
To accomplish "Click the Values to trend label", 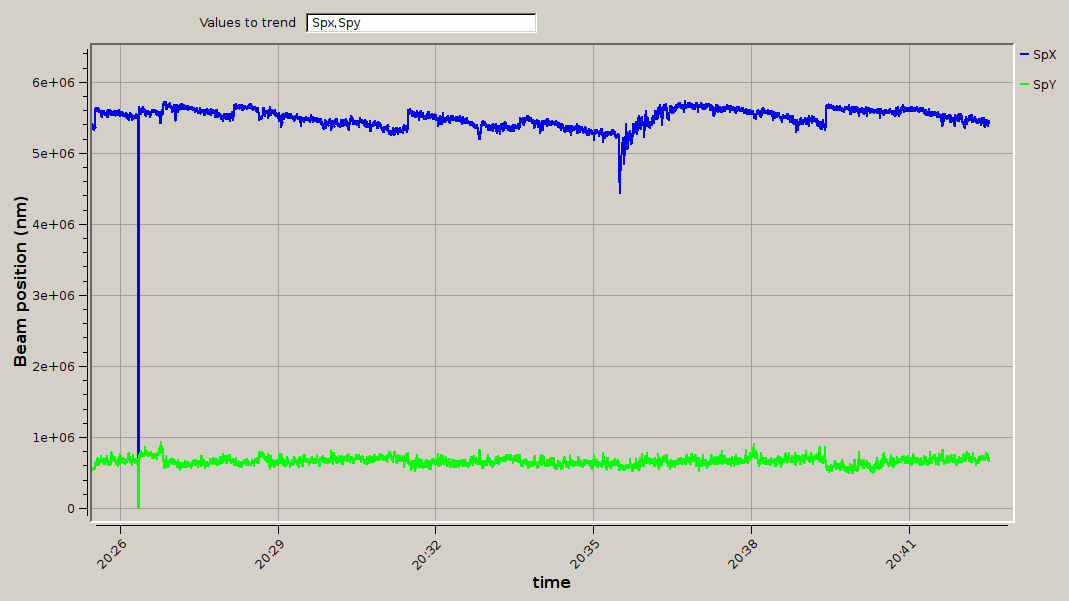I will tap(247, 23).
